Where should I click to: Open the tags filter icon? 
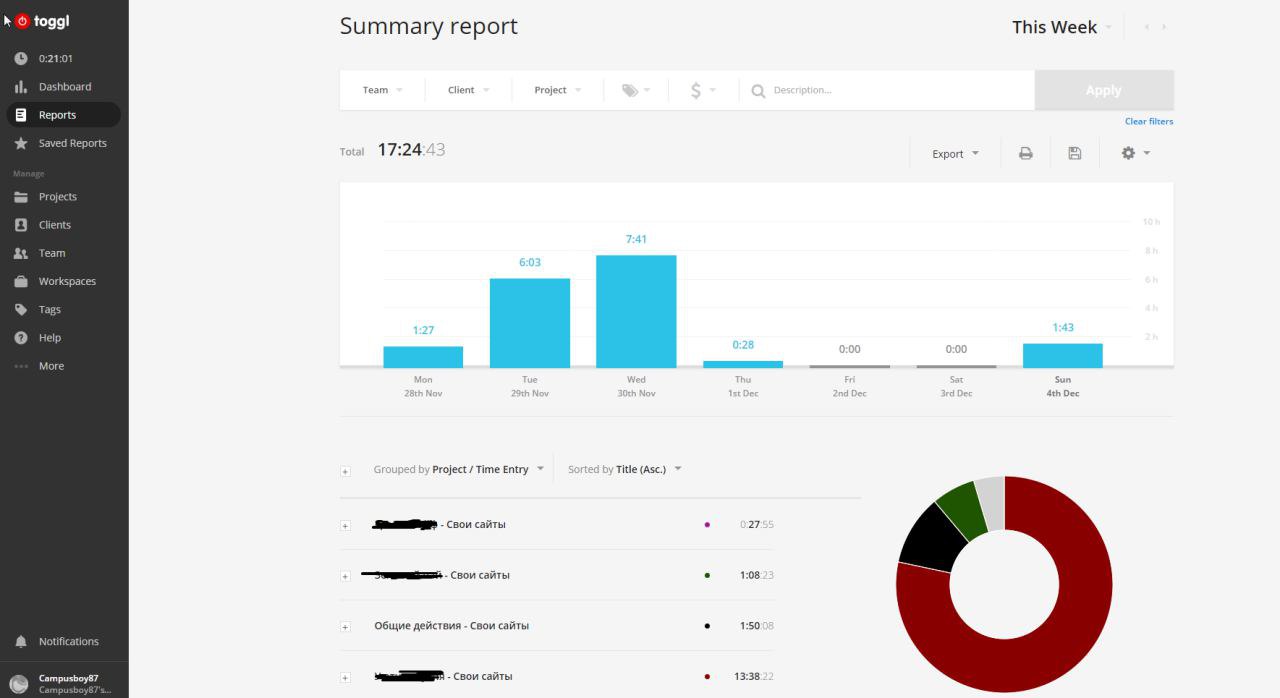(x=636, y=90)
